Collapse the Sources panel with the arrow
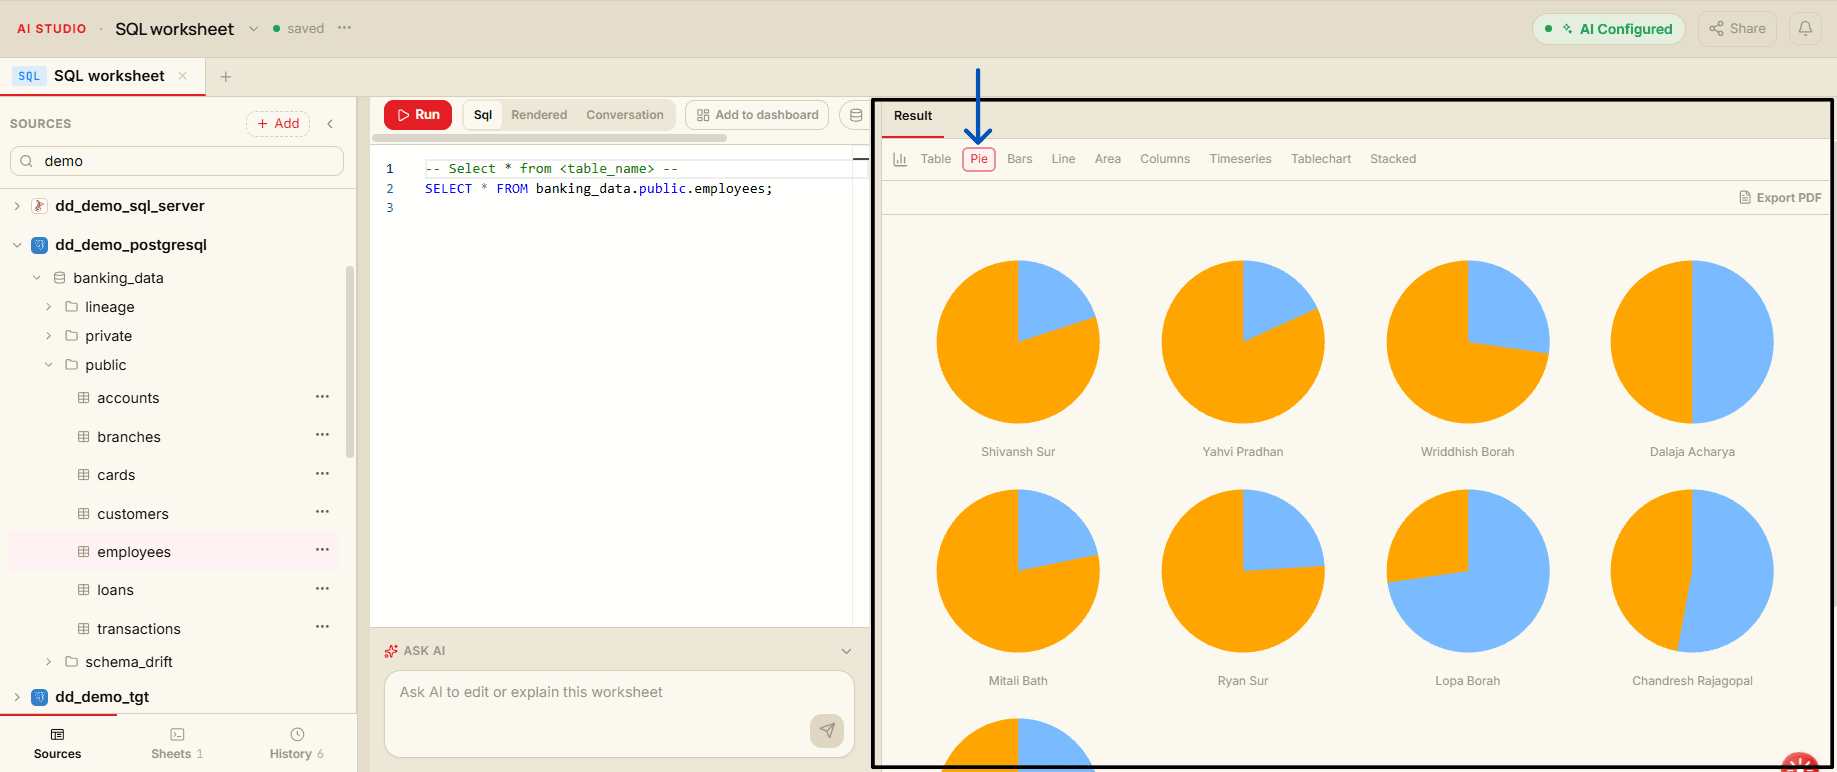 [330, 124]
